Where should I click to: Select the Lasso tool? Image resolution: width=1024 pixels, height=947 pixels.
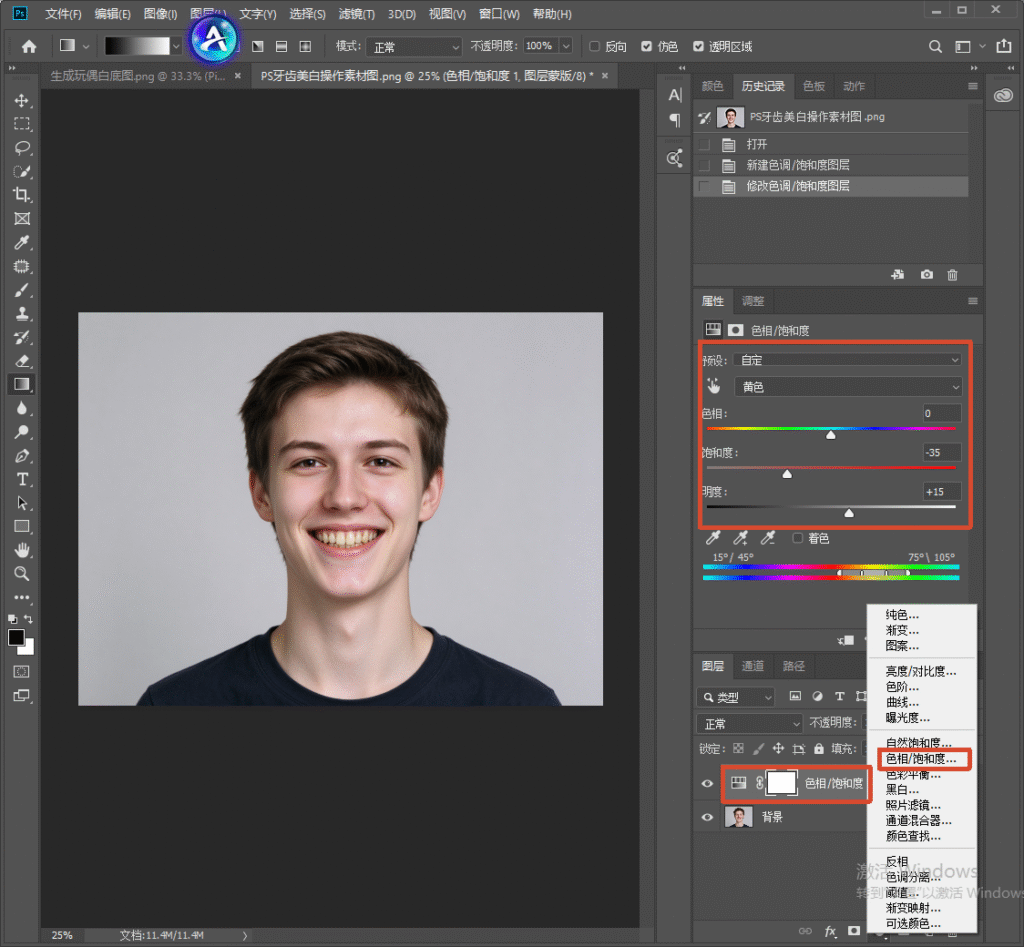click(x=22, y=148)
